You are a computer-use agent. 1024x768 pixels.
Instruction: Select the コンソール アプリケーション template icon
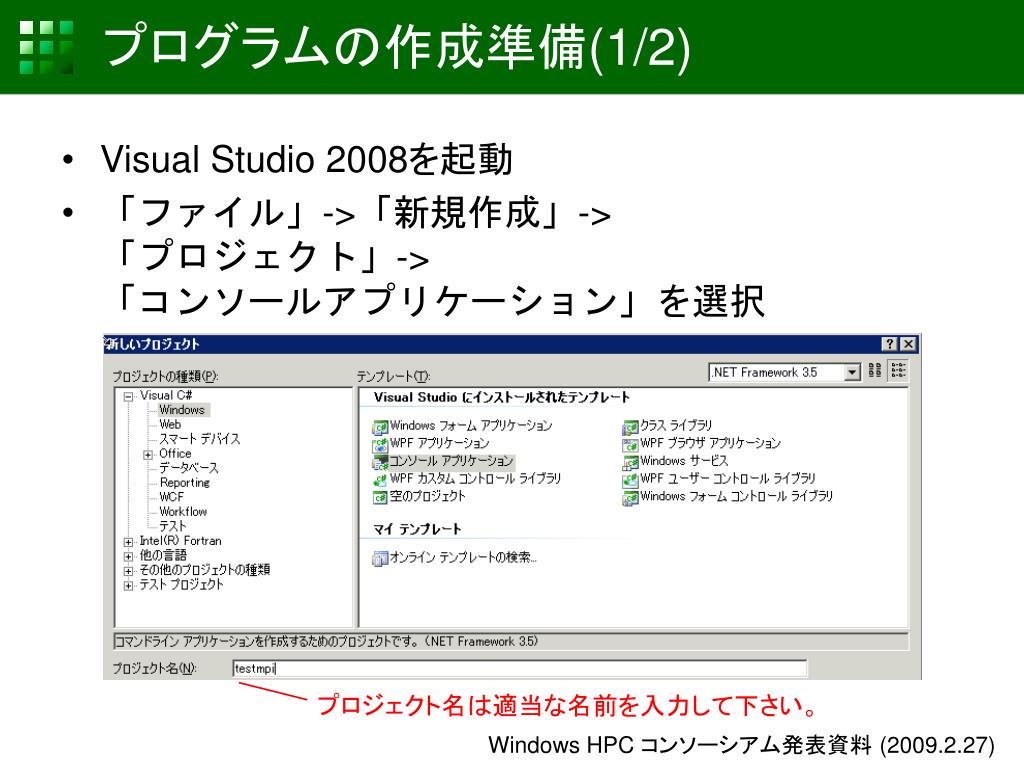coord(380,463)
